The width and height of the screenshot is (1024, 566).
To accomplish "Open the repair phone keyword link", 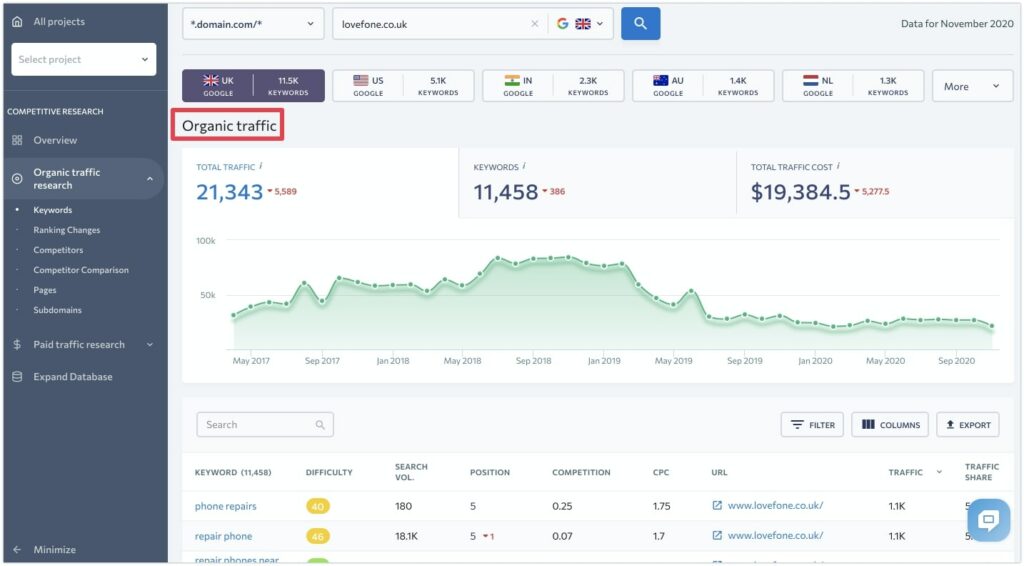I will click(223, 537).
